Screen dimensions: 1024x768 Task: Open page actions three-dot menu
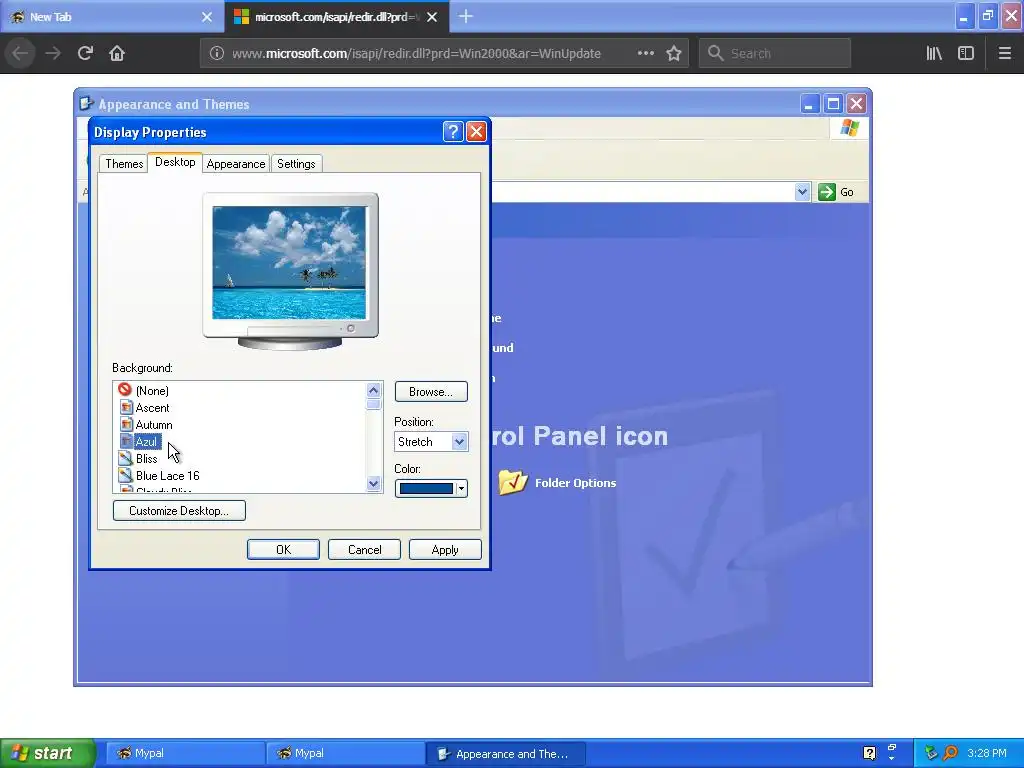pyautogui.click(x=645, y=54)
